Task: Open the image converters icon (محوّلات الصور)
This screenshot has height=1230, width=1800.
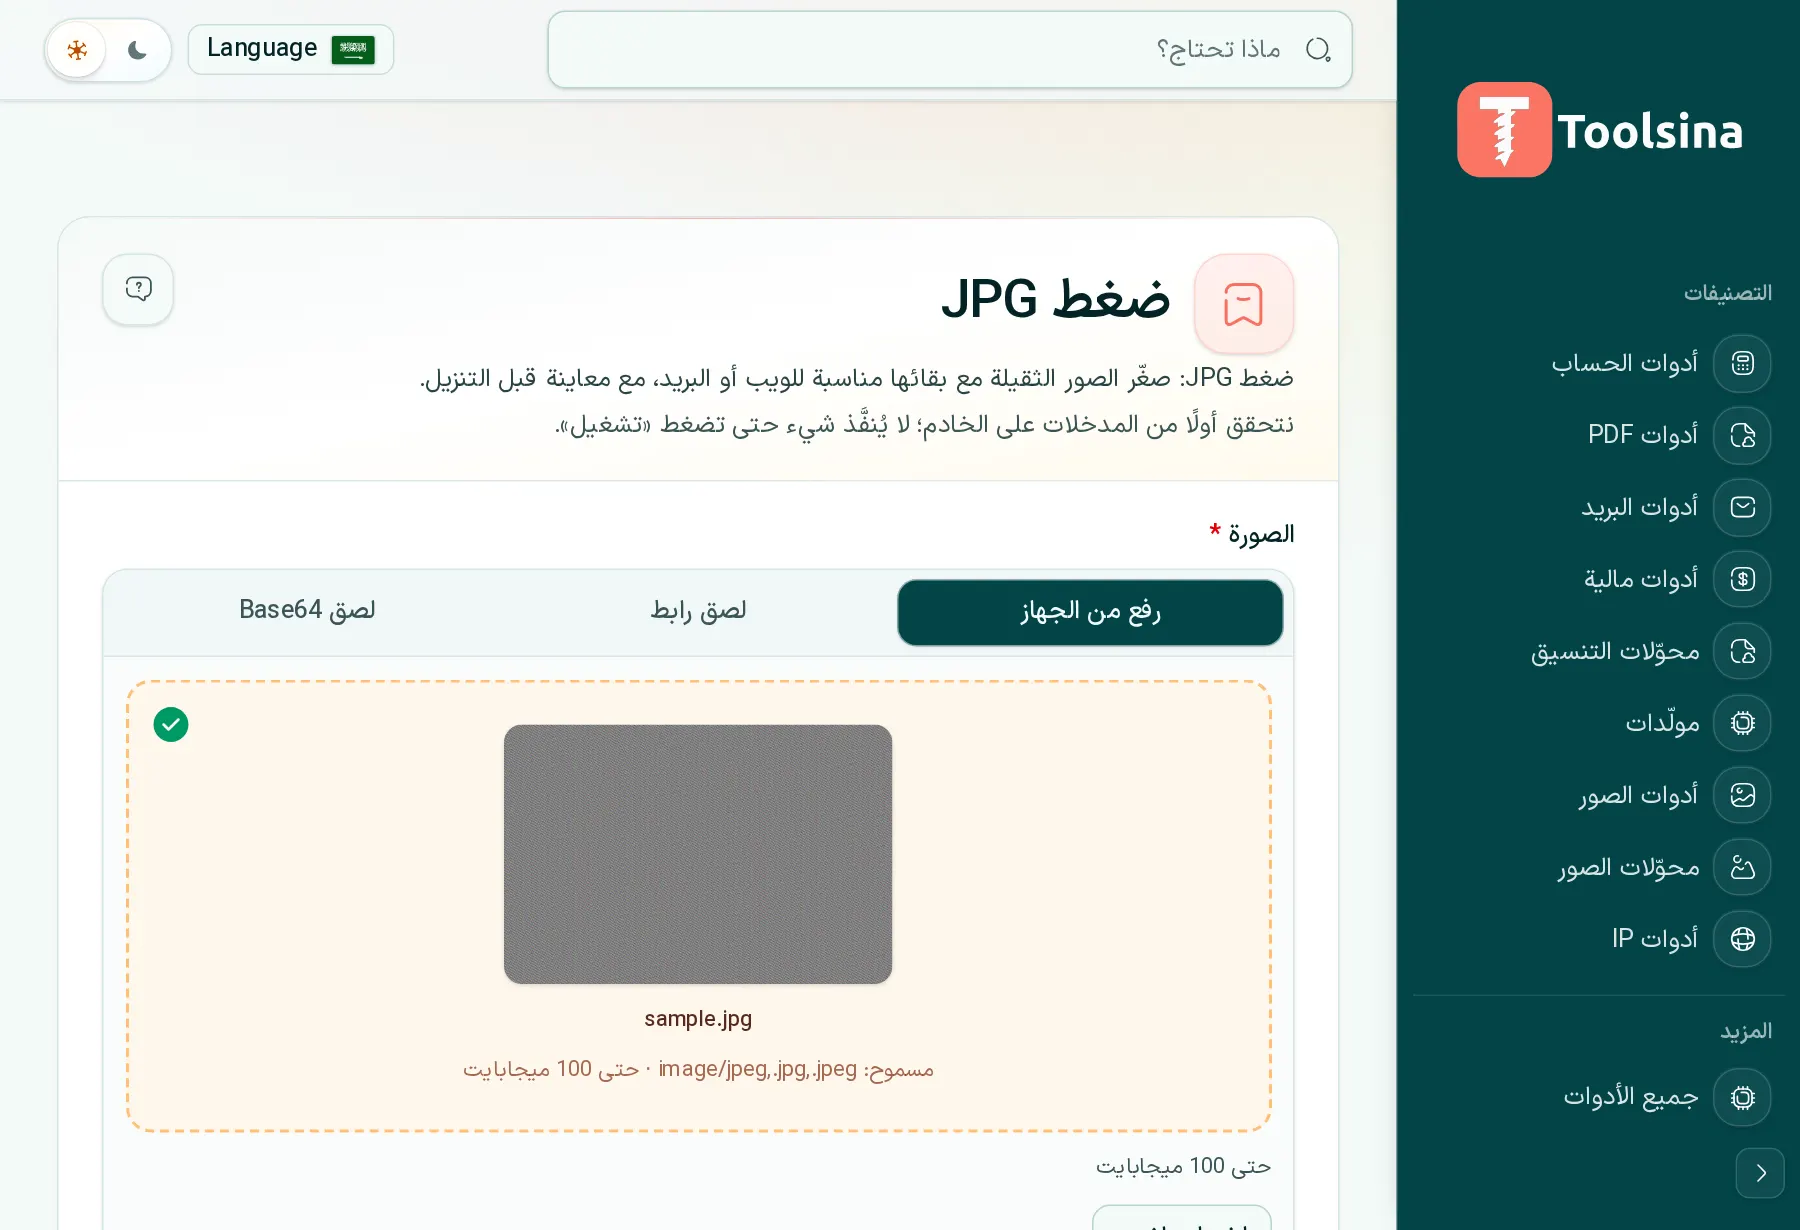Action: pos(1742,867)
